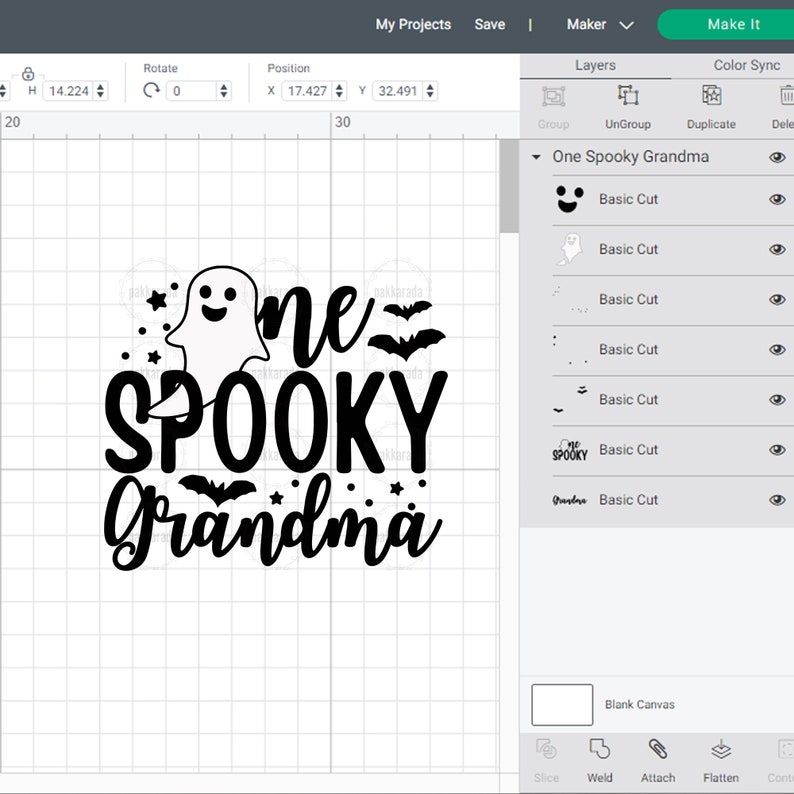Select the ghost body layer thumbnail

pos(570,249)
